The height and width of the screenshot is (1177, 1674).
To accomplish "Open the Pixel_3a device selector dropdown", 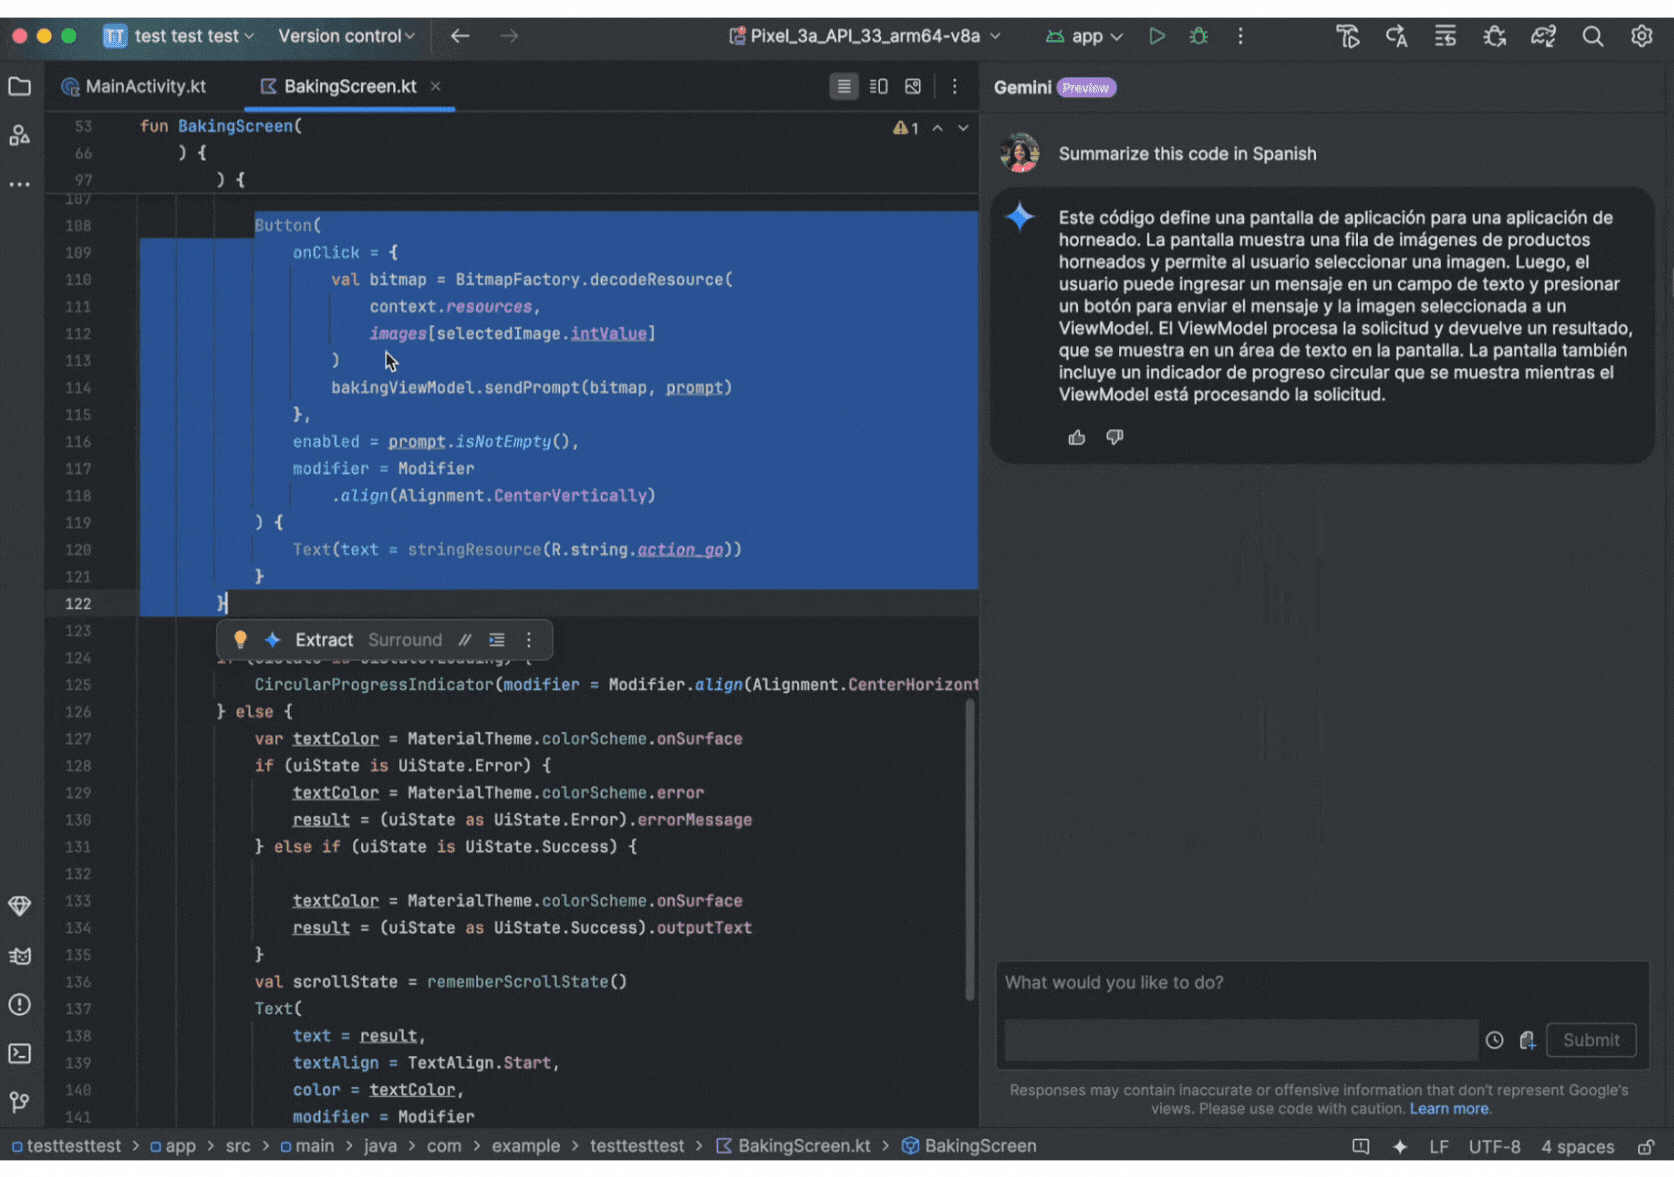I will pyautogui.click(x=861, y=36).
